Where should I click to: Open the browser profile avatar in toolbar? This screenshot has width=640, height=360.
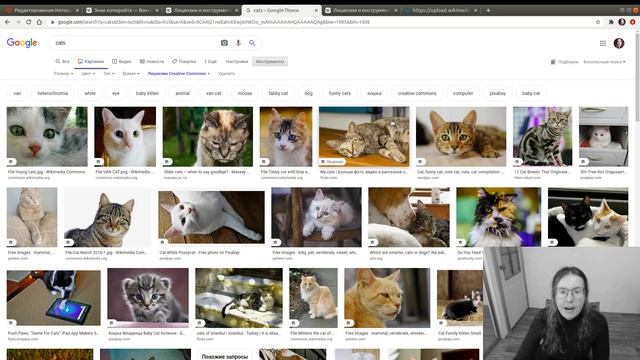pyautogui.click(x=622, y=22)
